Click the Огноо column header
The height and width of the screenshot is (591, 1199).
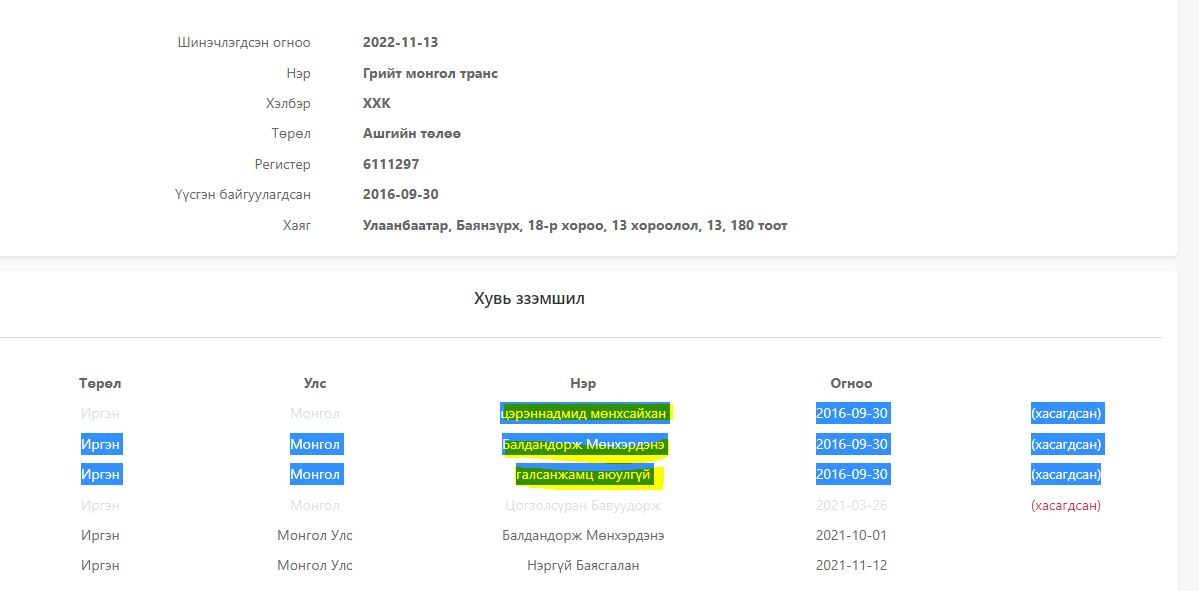pos(851,383)
